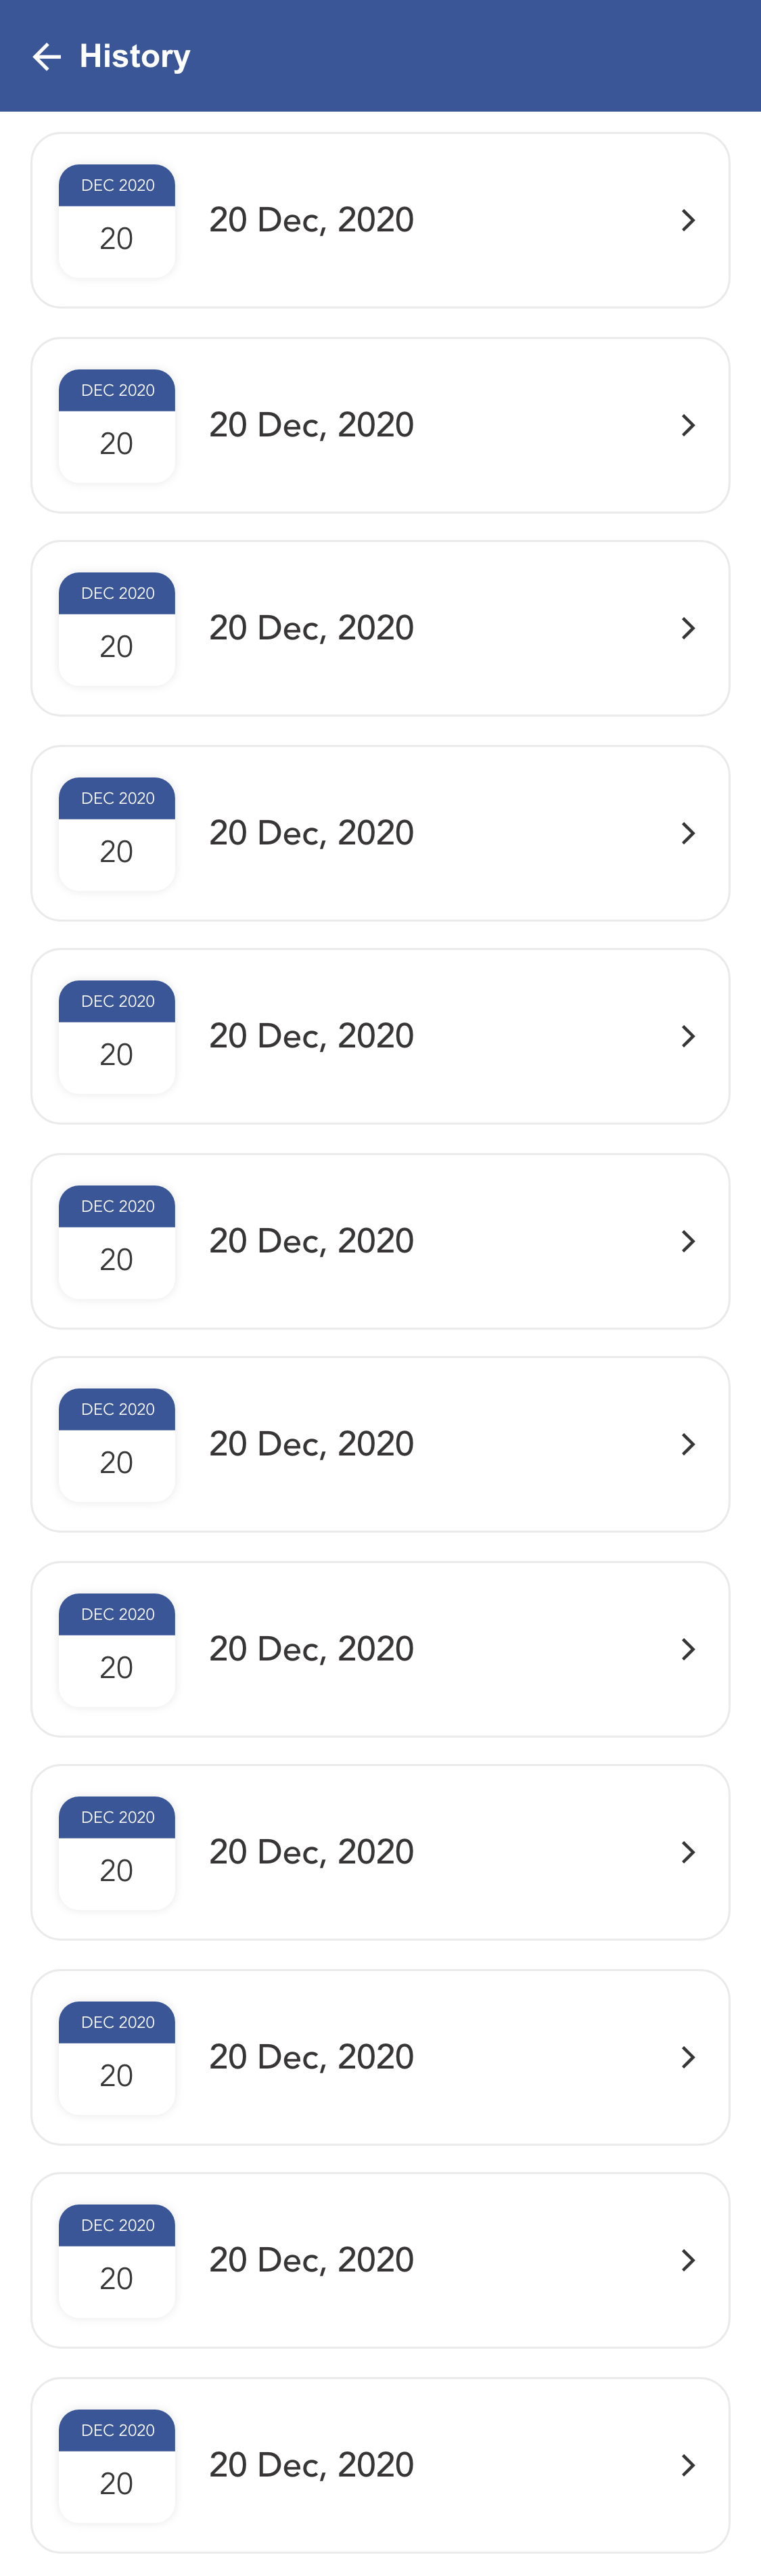761x2576 pixels.
Task: Click the "20 Dec, 2020" label in the eighth entry
Action: point(311,1649)
